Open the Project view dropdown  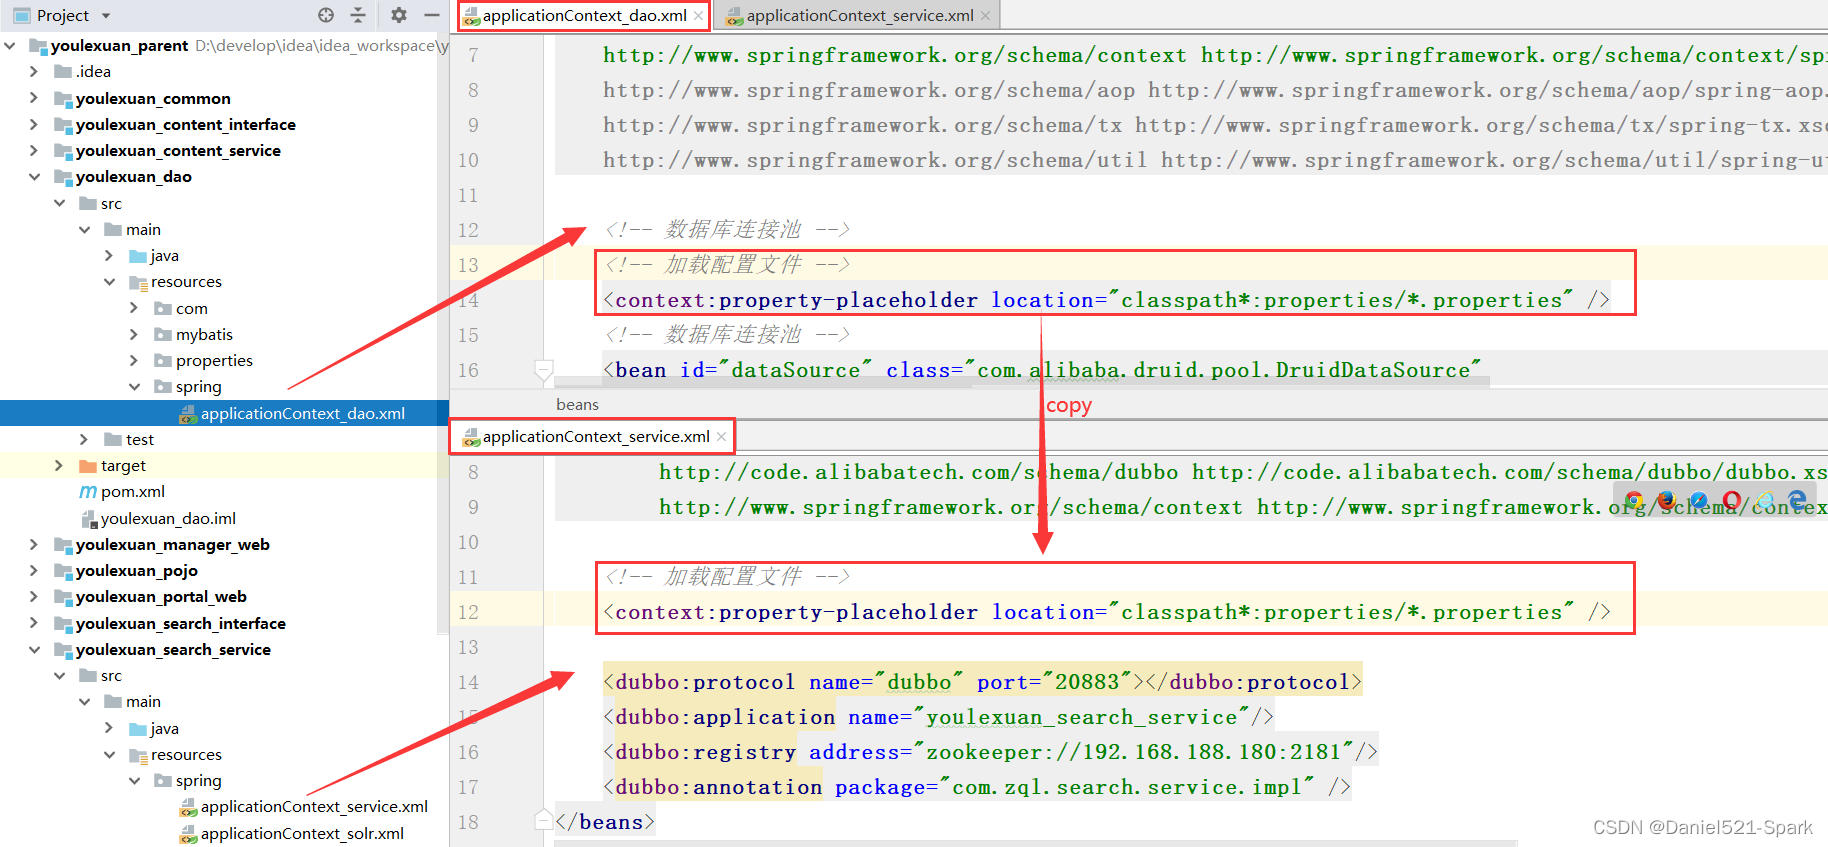(106, 16)
